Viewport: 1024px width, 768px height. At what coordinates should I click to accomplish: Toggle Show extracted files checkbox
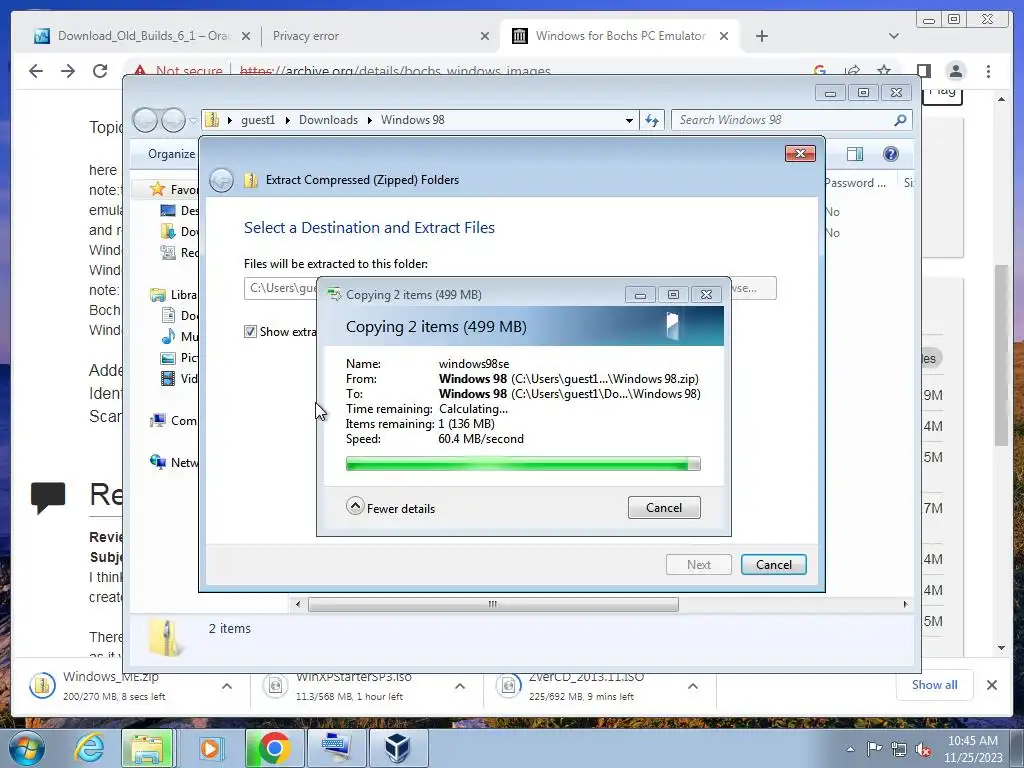click(250, 332)
